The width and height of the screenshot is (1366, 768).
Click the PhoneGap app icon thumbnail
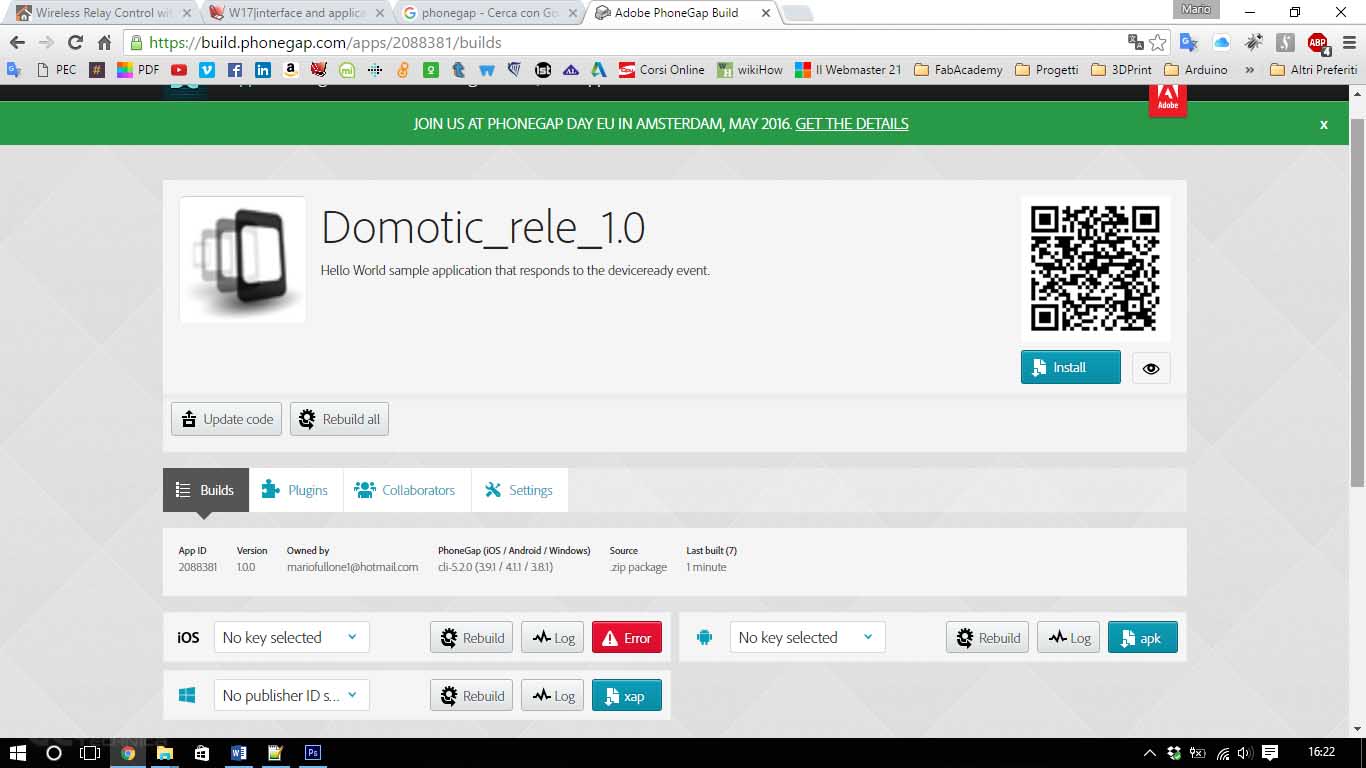(243, 259)
